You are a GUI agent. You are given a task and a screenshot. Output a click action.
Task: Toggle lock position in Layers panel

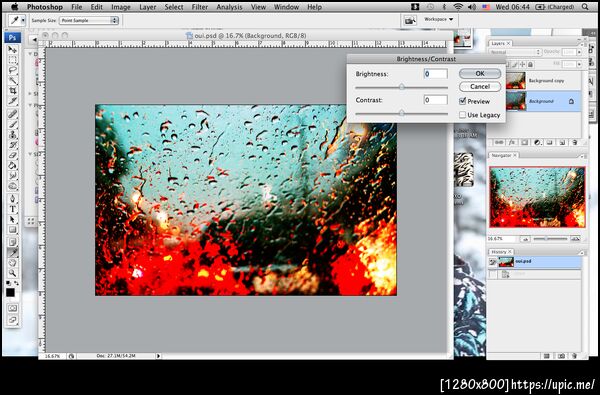tap(522, 65)
